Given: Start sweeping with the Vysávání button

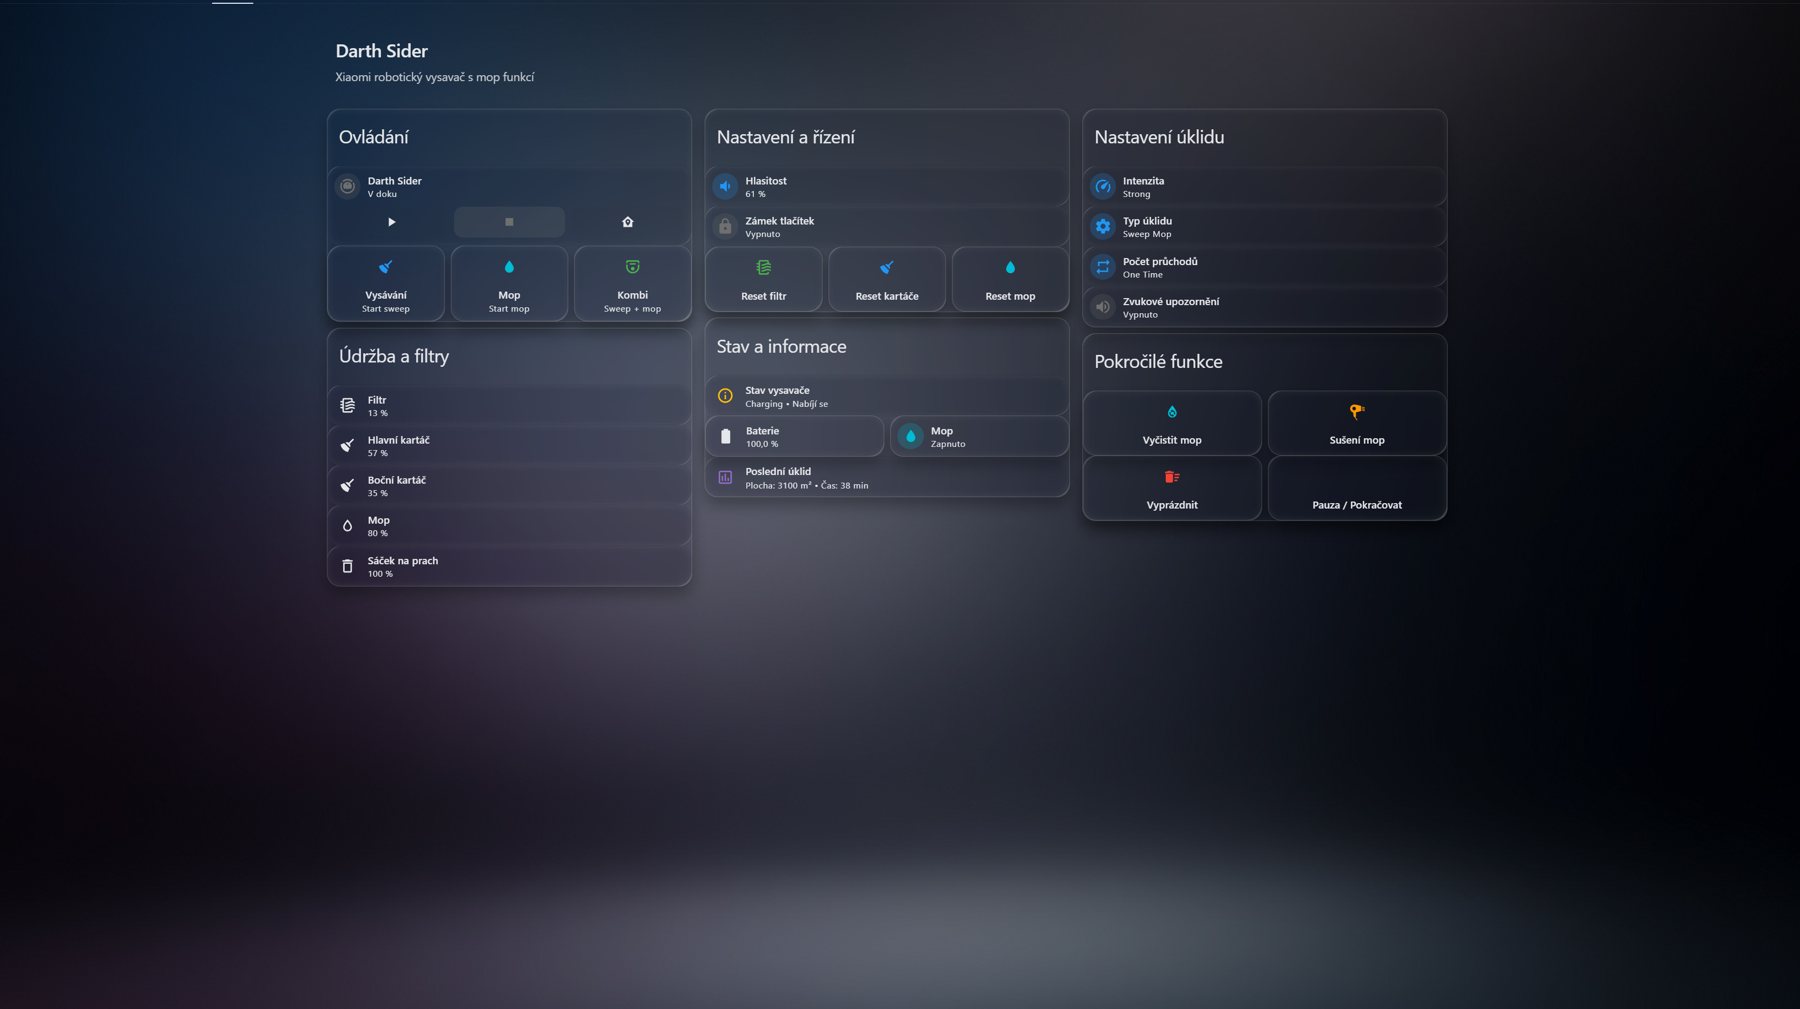Looking at the screenshot, I should [x=386, y=284].
